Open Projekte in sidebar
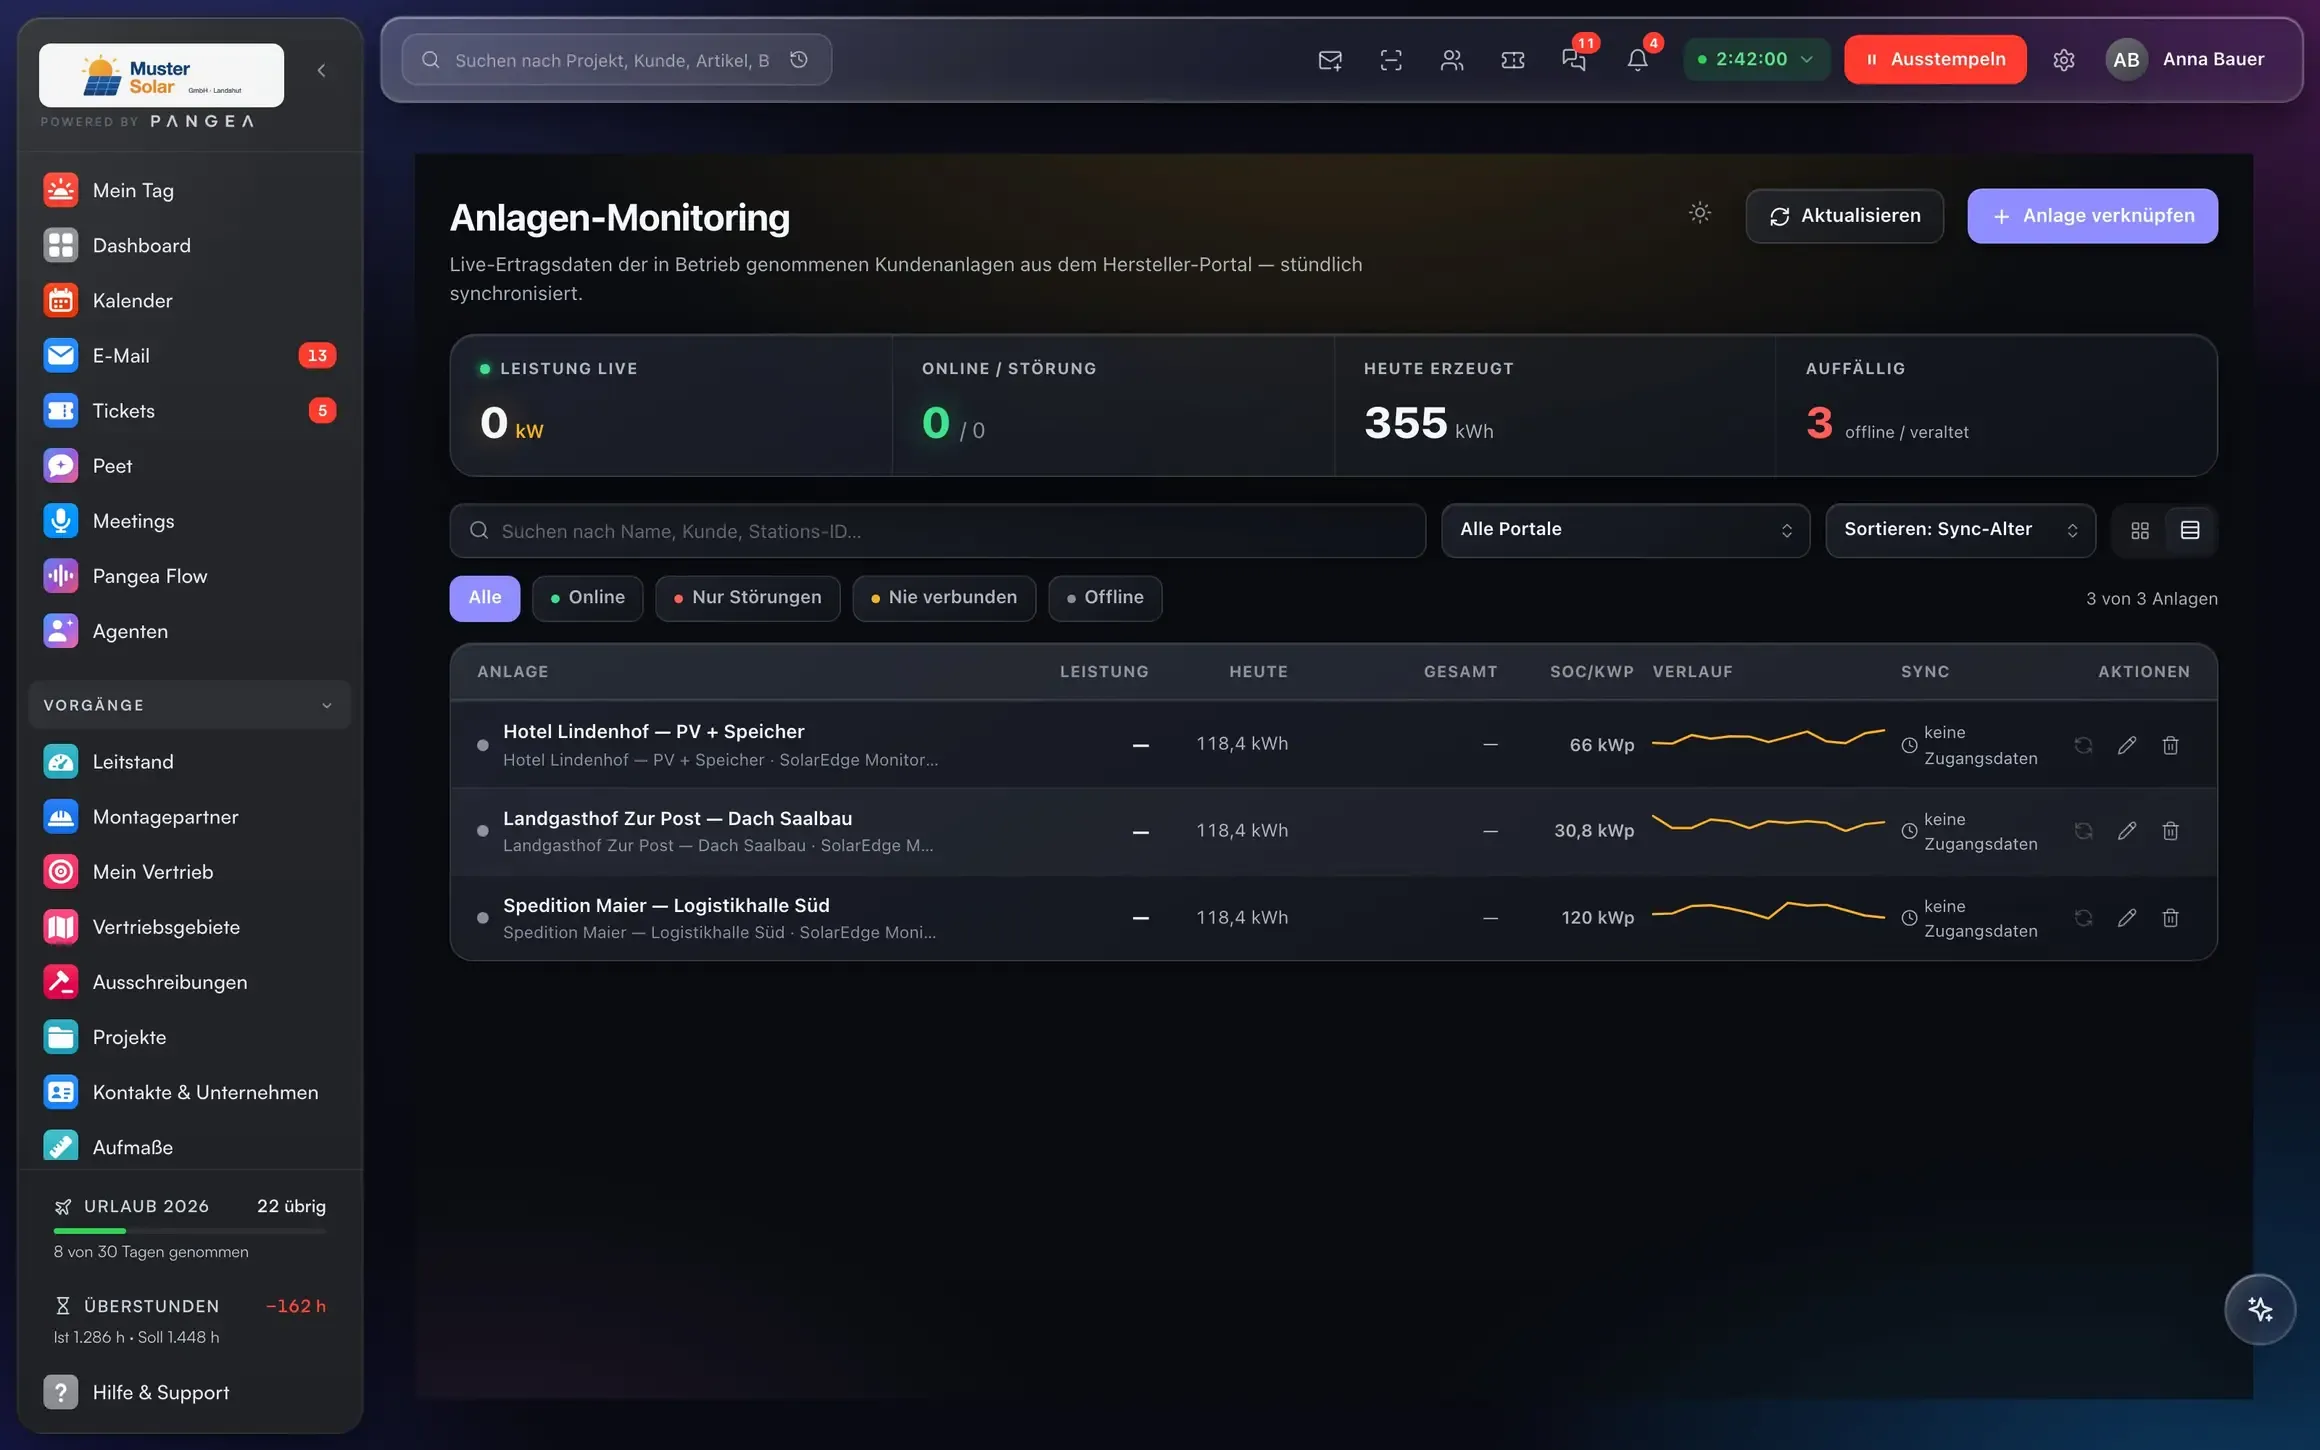Screen dimensions: 2320x1450 (x=190, y=1037)
